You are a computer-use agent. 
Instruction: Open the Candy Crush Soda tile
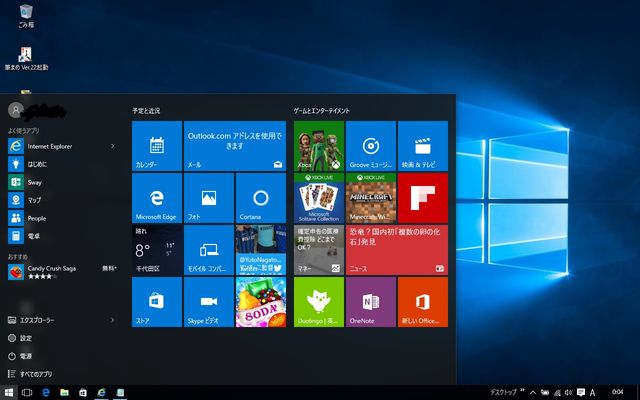261,302
